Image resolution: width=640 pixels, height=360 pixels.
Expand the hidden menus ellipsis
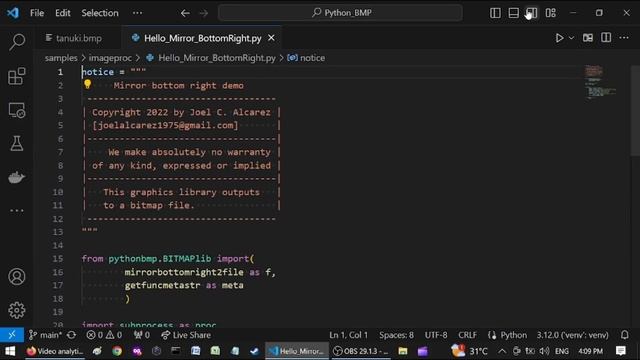coord(137,13)
